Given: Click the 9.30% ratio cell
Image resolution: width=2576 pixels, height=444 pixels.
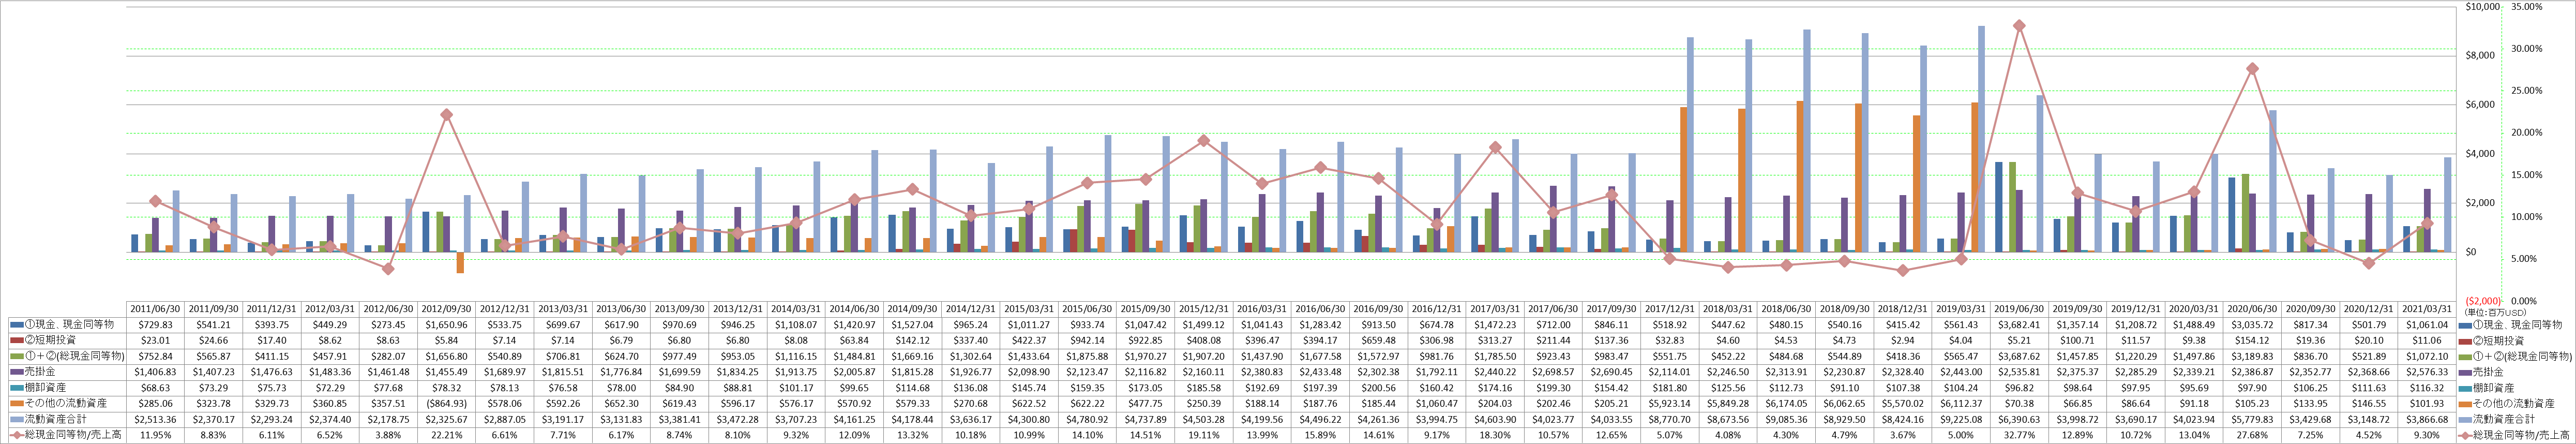Looking at the screenshot, I should [x=2428, y=435].
